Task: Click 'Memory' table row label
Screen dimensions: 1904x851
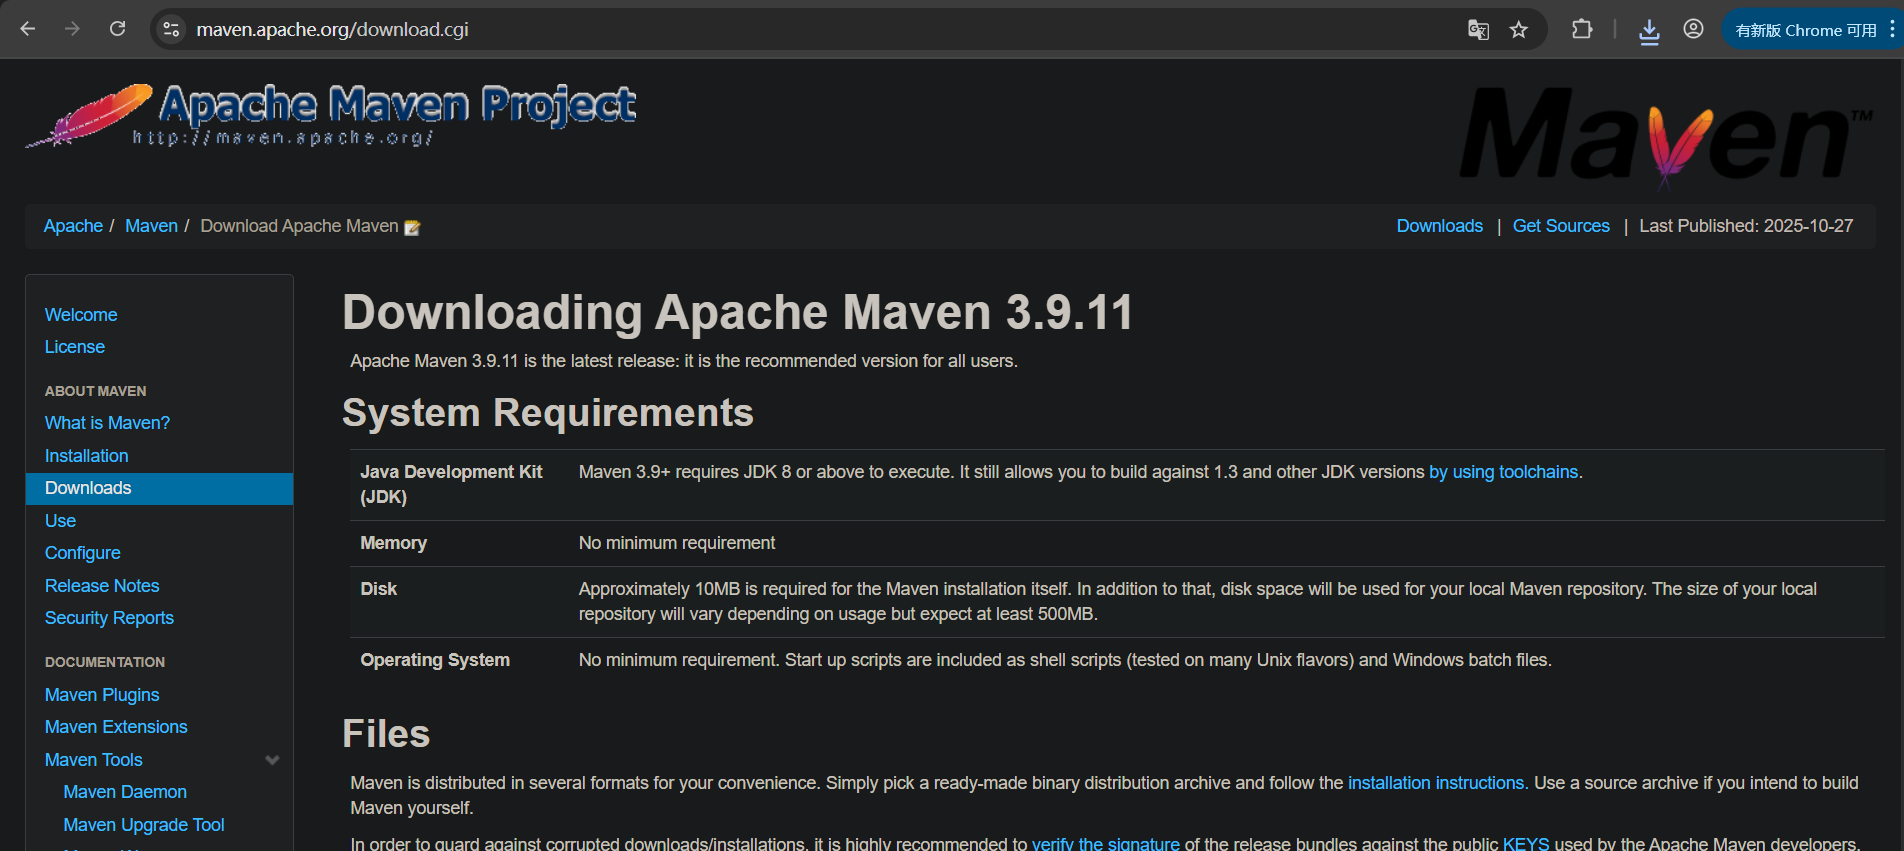Action: click(x=393, y=543)
